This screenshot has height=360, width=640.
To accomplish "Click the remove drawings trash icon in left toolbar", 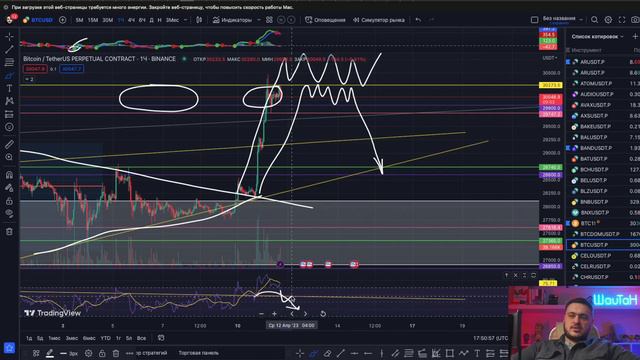I will pos(9,231).
